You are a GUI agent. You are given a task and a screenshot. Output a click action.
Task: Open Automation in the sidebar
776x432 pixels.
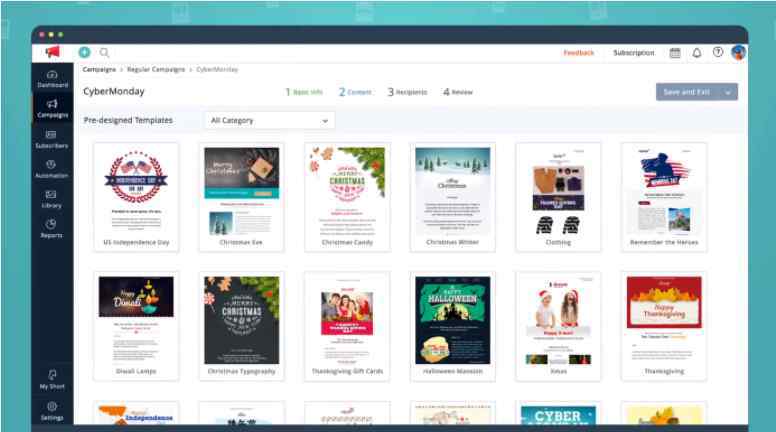pyautogui.click(x=51, y=169)
